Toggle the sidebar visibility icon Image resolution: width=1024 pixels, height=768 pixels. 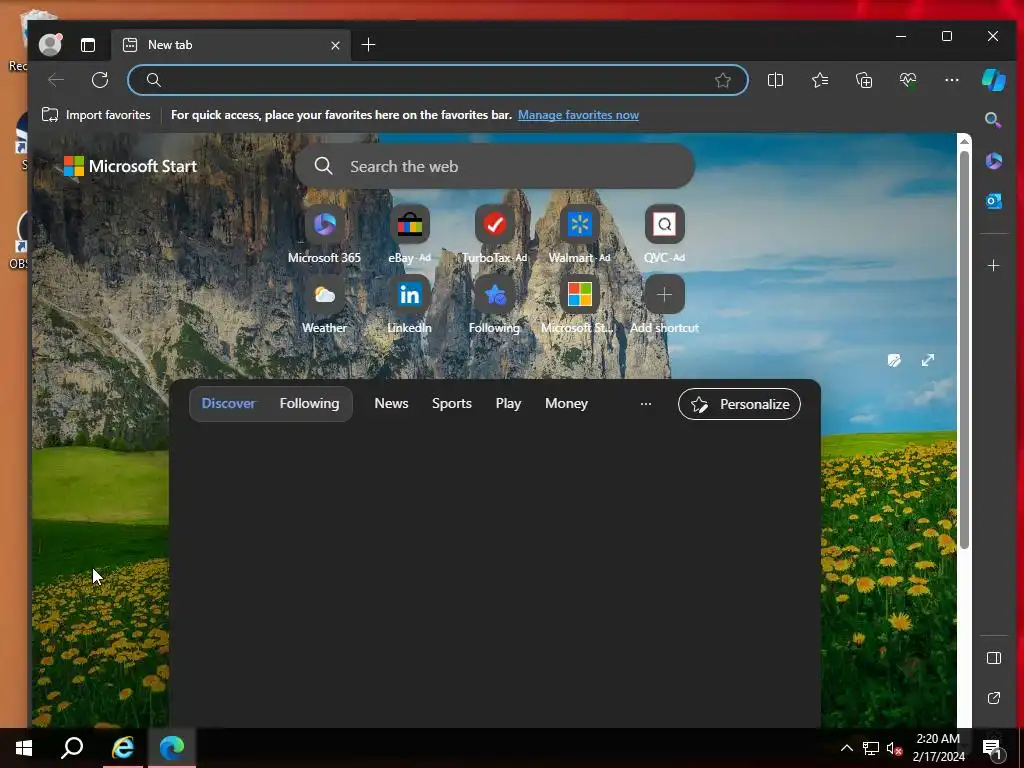993,658
